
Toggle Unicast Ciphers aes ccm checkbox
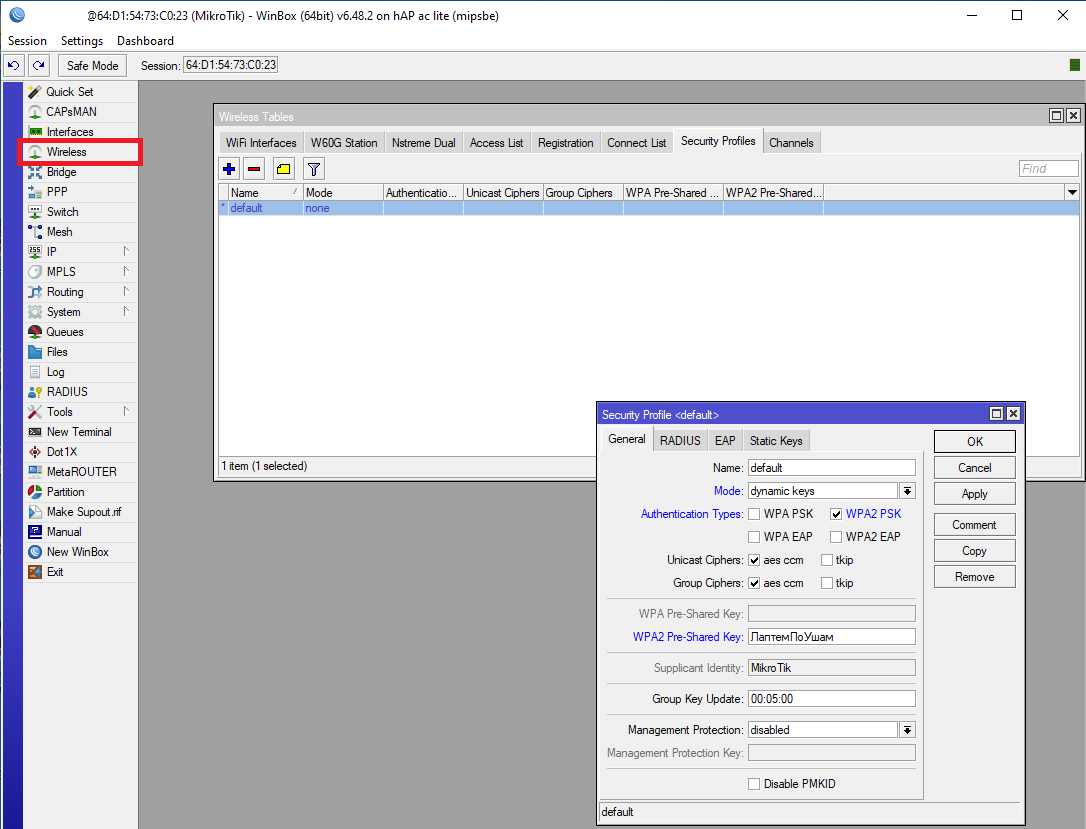754,560
